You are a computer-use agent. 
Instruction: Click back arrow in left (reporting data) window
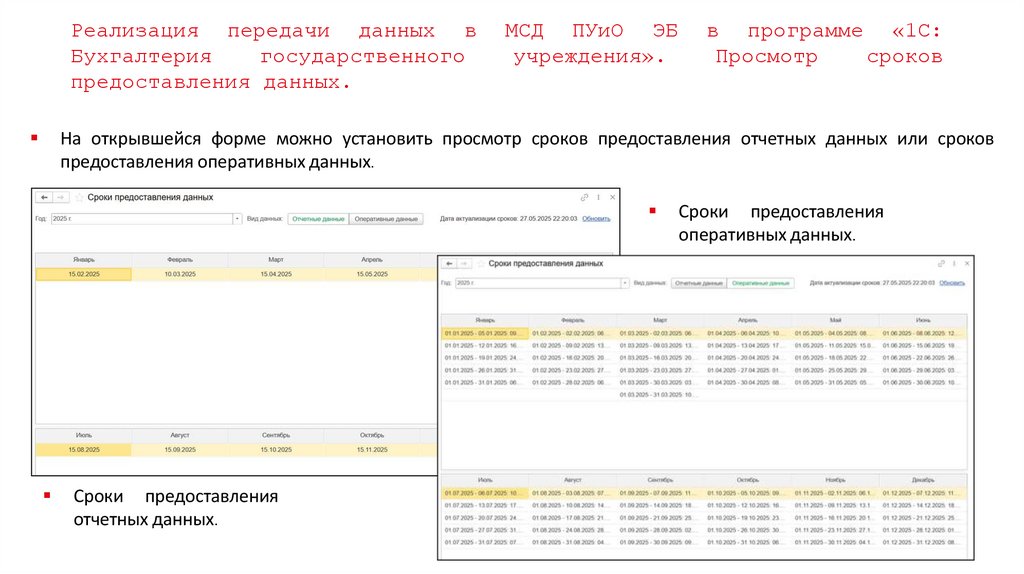(x=44, y=197)
